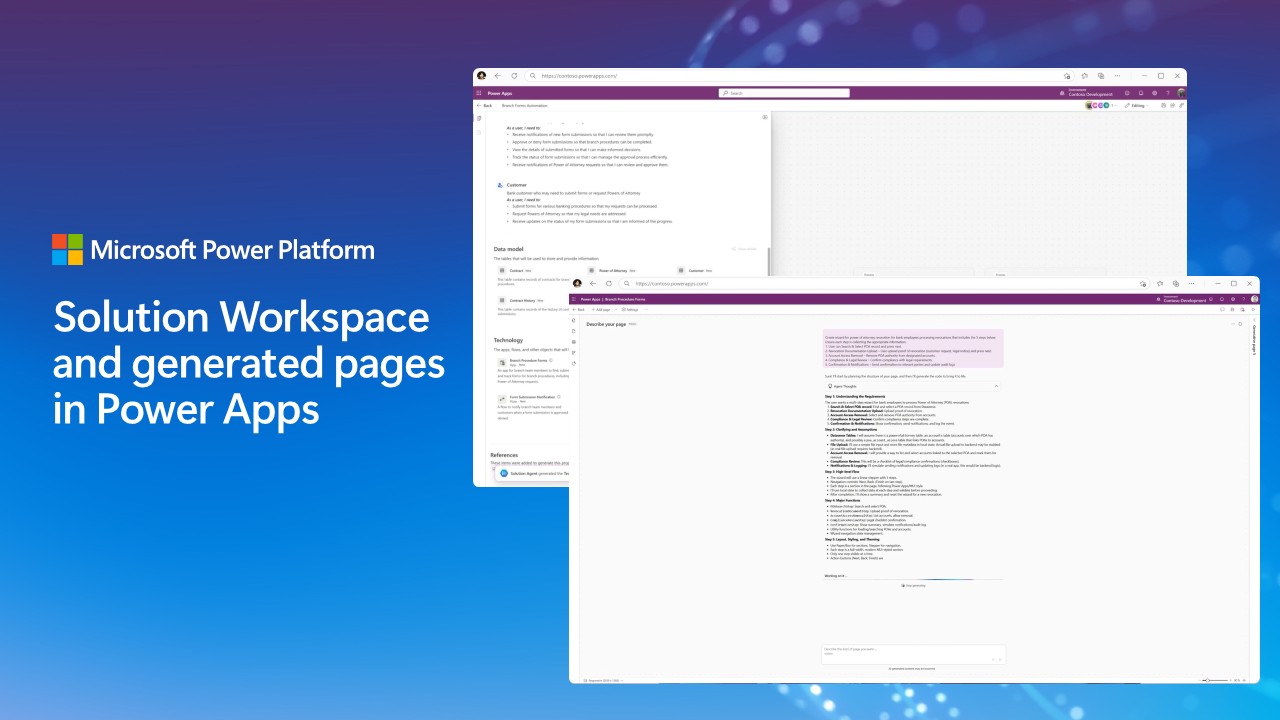Click the describe page prompt text box
Screen dimensions: 1280x720
(913, 654)
